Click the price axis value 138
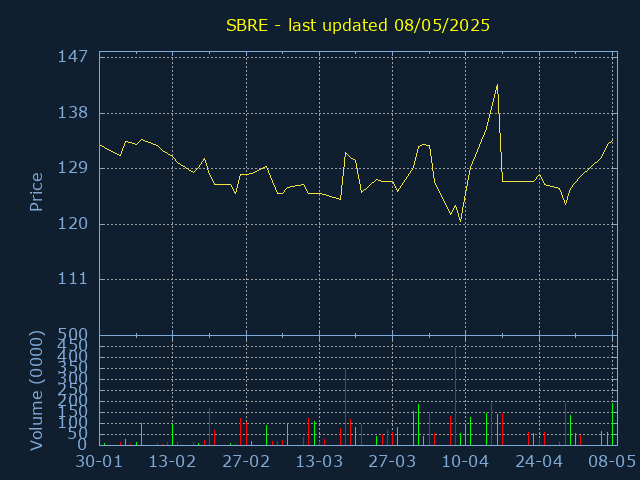The image size is (640, 480). [73, 113]
